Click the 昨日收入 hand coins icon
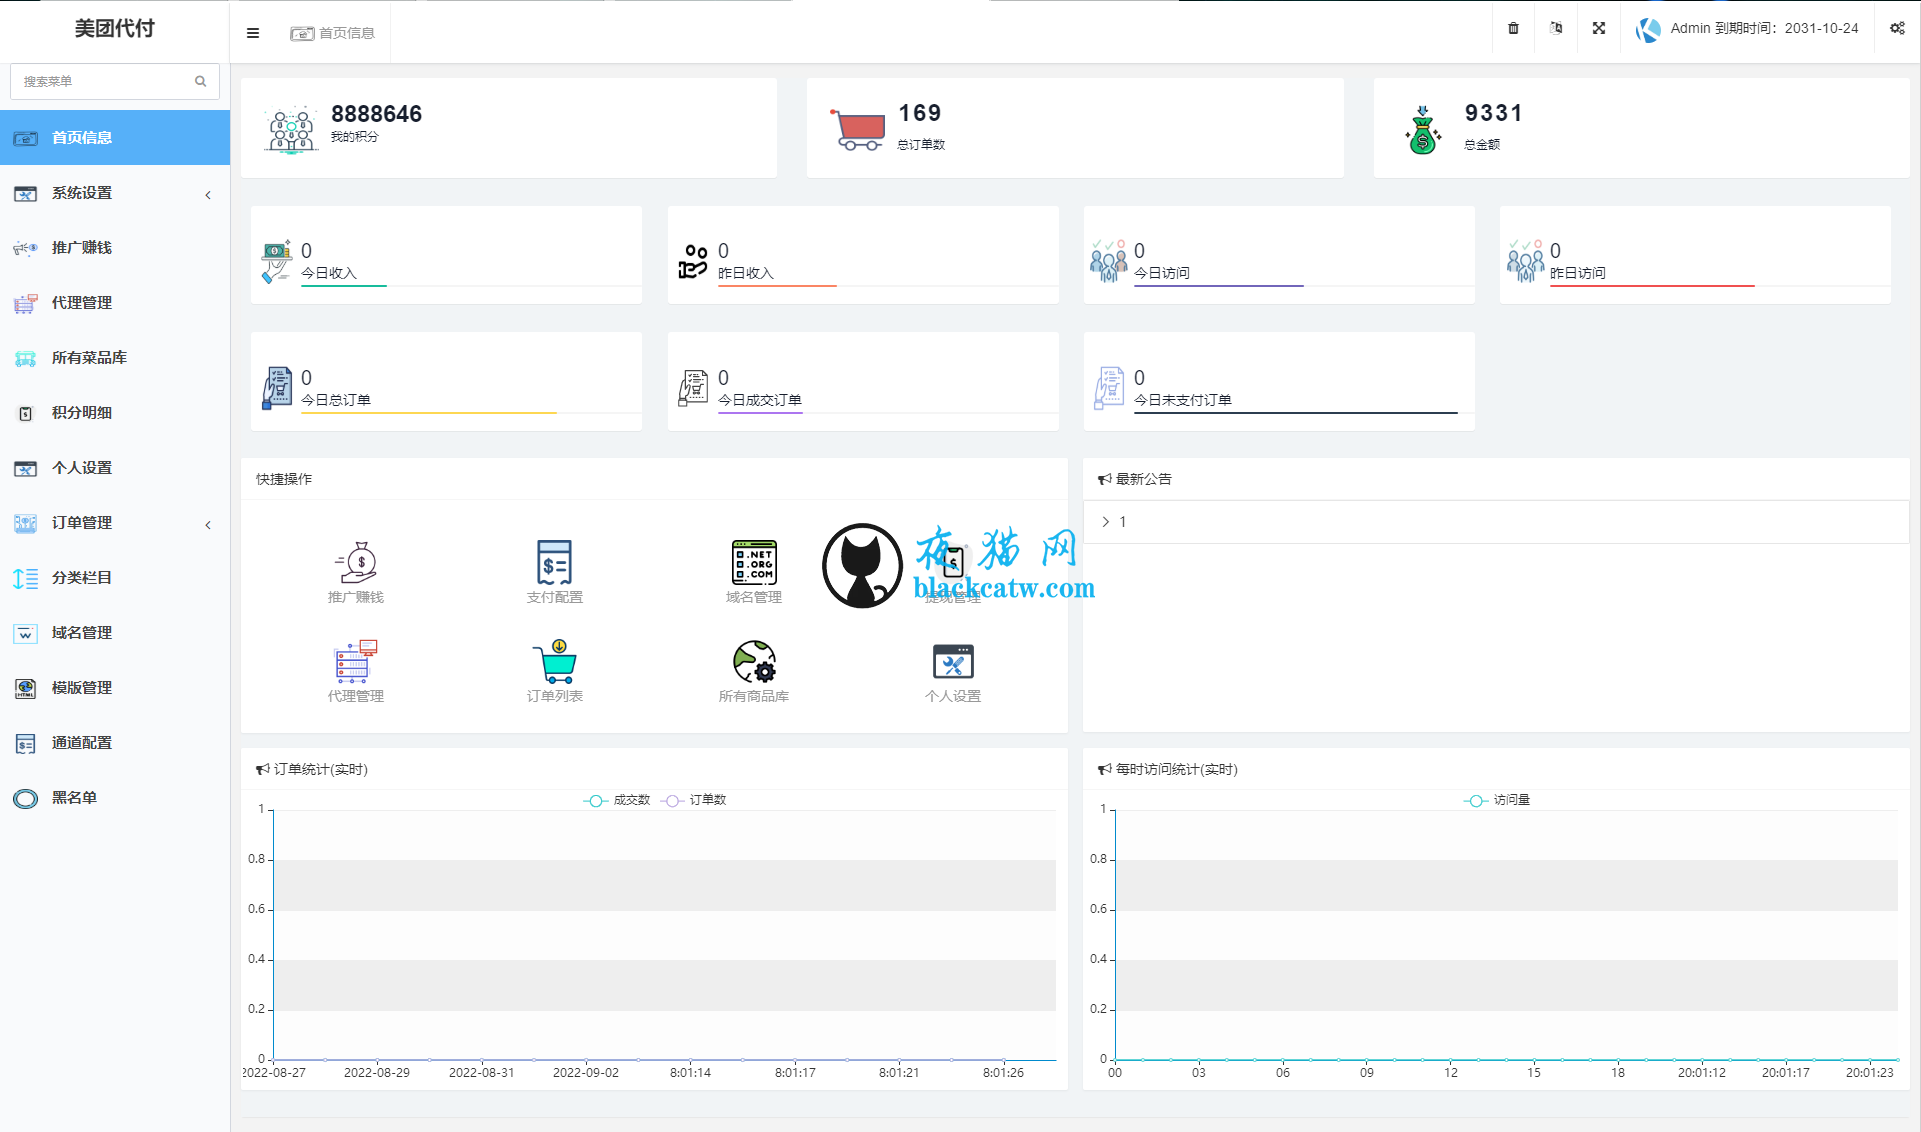 693,261
